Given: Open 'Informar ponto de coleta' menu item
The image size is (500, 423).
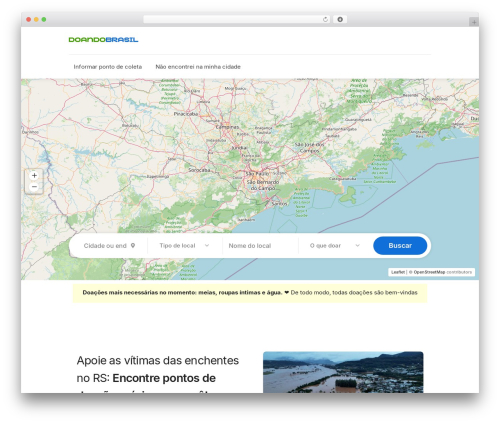Looking at the screenshot, I should click(x=108, y=67).
